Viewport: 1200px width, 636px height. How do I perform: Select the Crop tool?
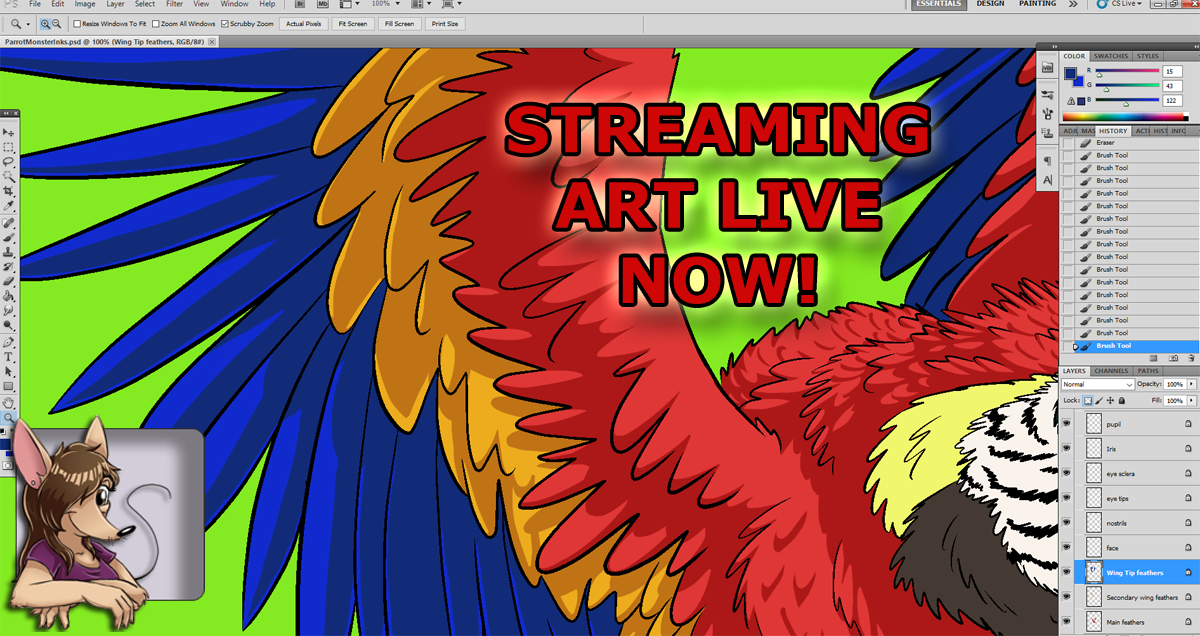pos(9,190)
